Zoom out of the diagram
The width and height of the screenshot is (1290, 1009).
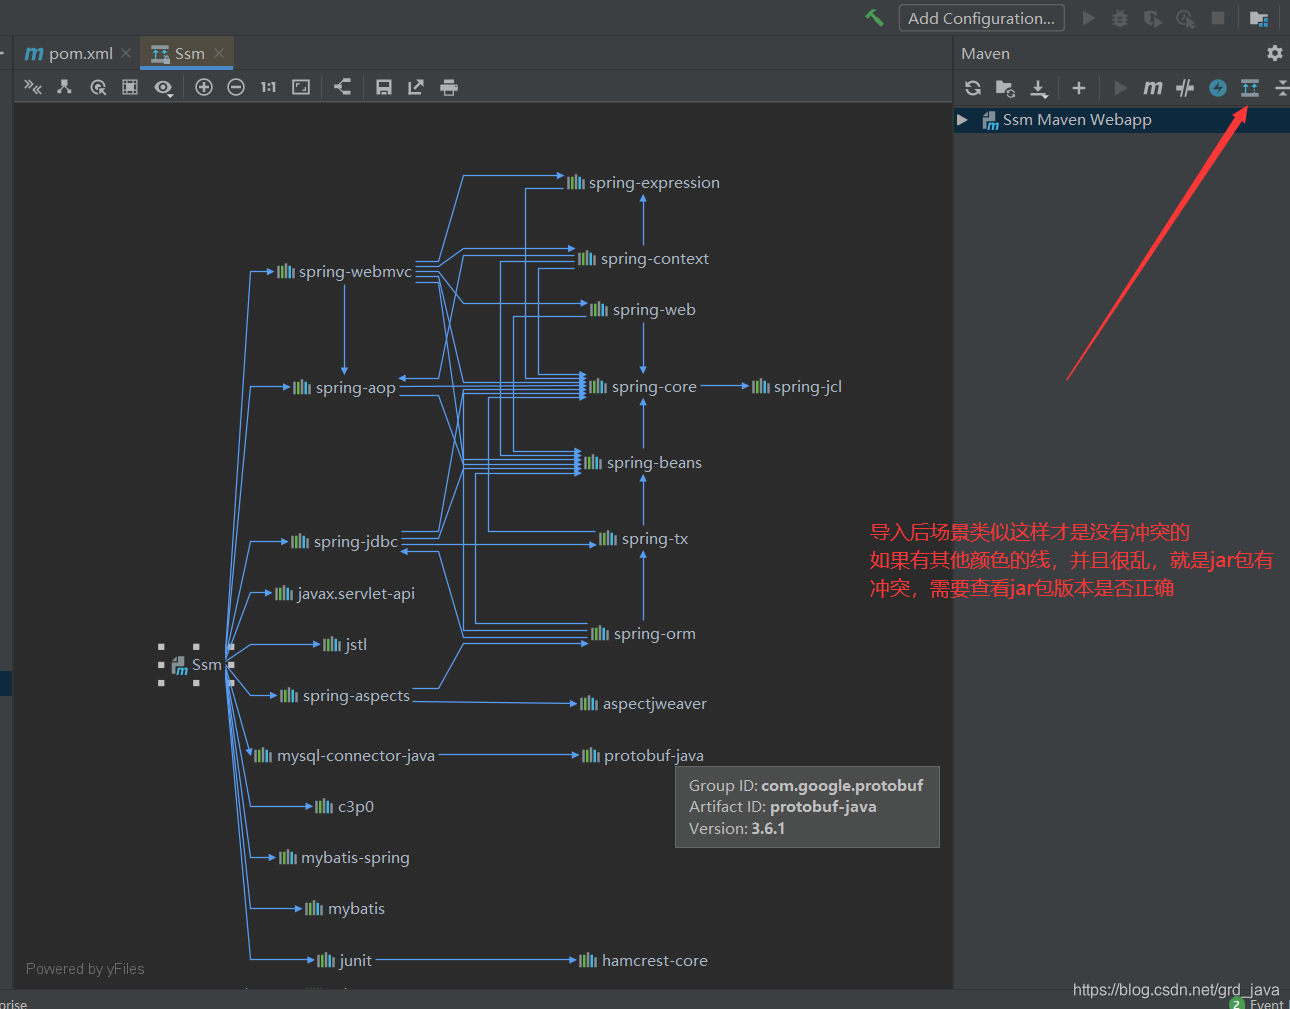pyautogui.click(x=236, y=87)
